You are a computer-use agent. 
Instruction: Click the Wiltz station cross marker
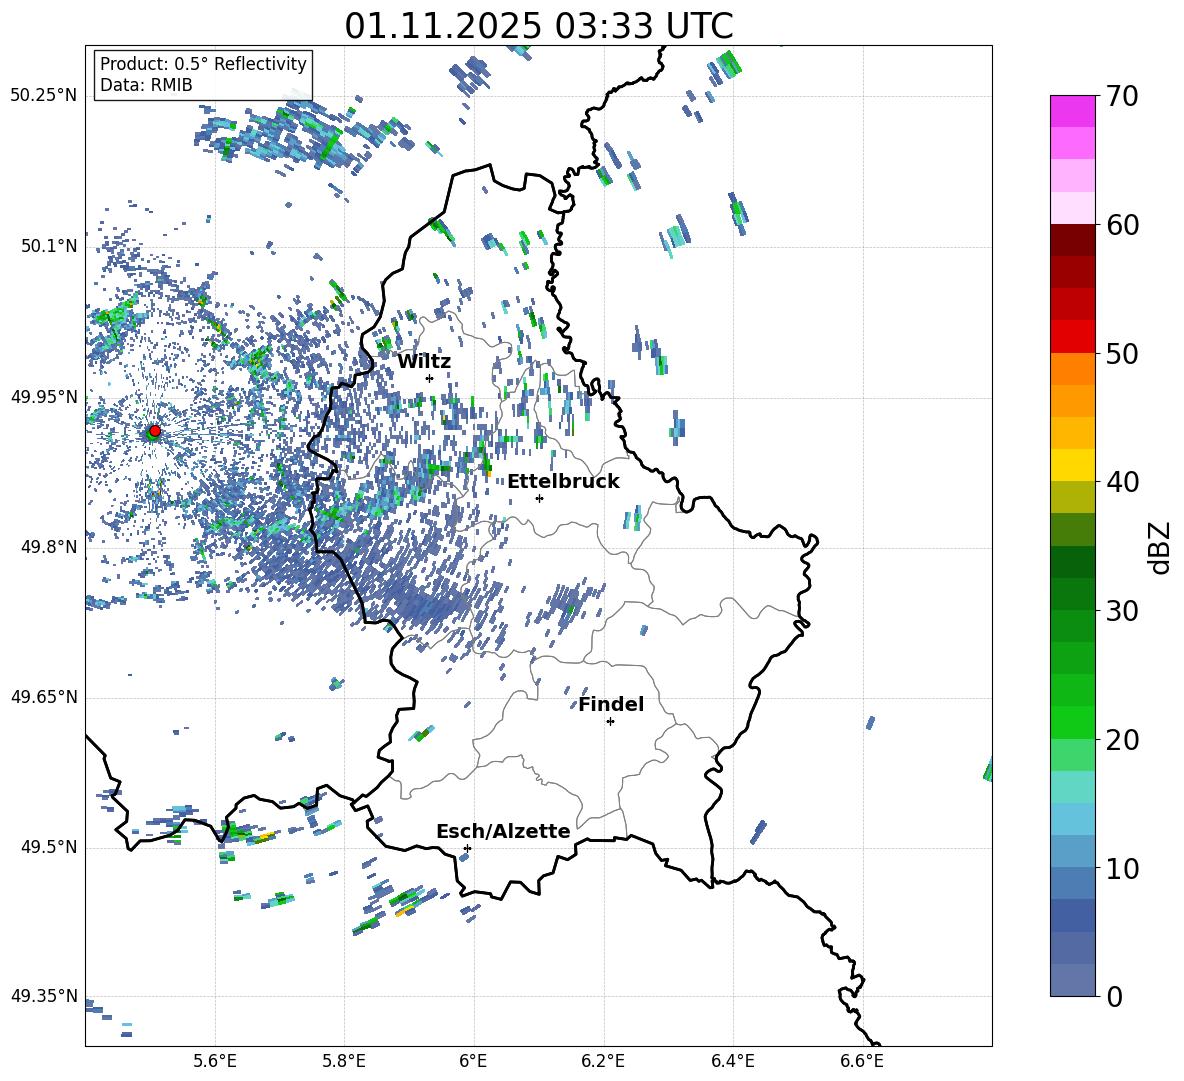pos(429,378)
